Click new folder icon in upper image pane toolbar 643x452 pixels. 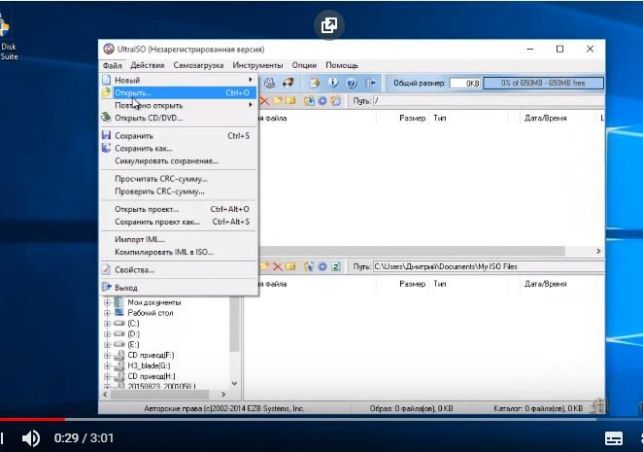pos(278,101)
